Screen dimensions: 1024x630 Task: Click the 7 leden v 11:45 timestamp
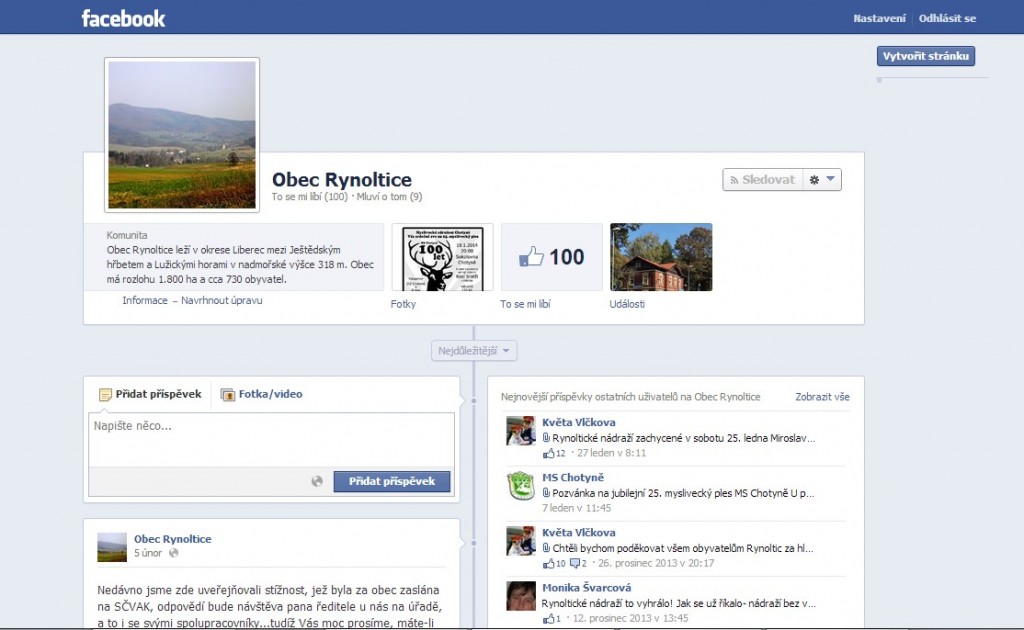tap(576, 508)
